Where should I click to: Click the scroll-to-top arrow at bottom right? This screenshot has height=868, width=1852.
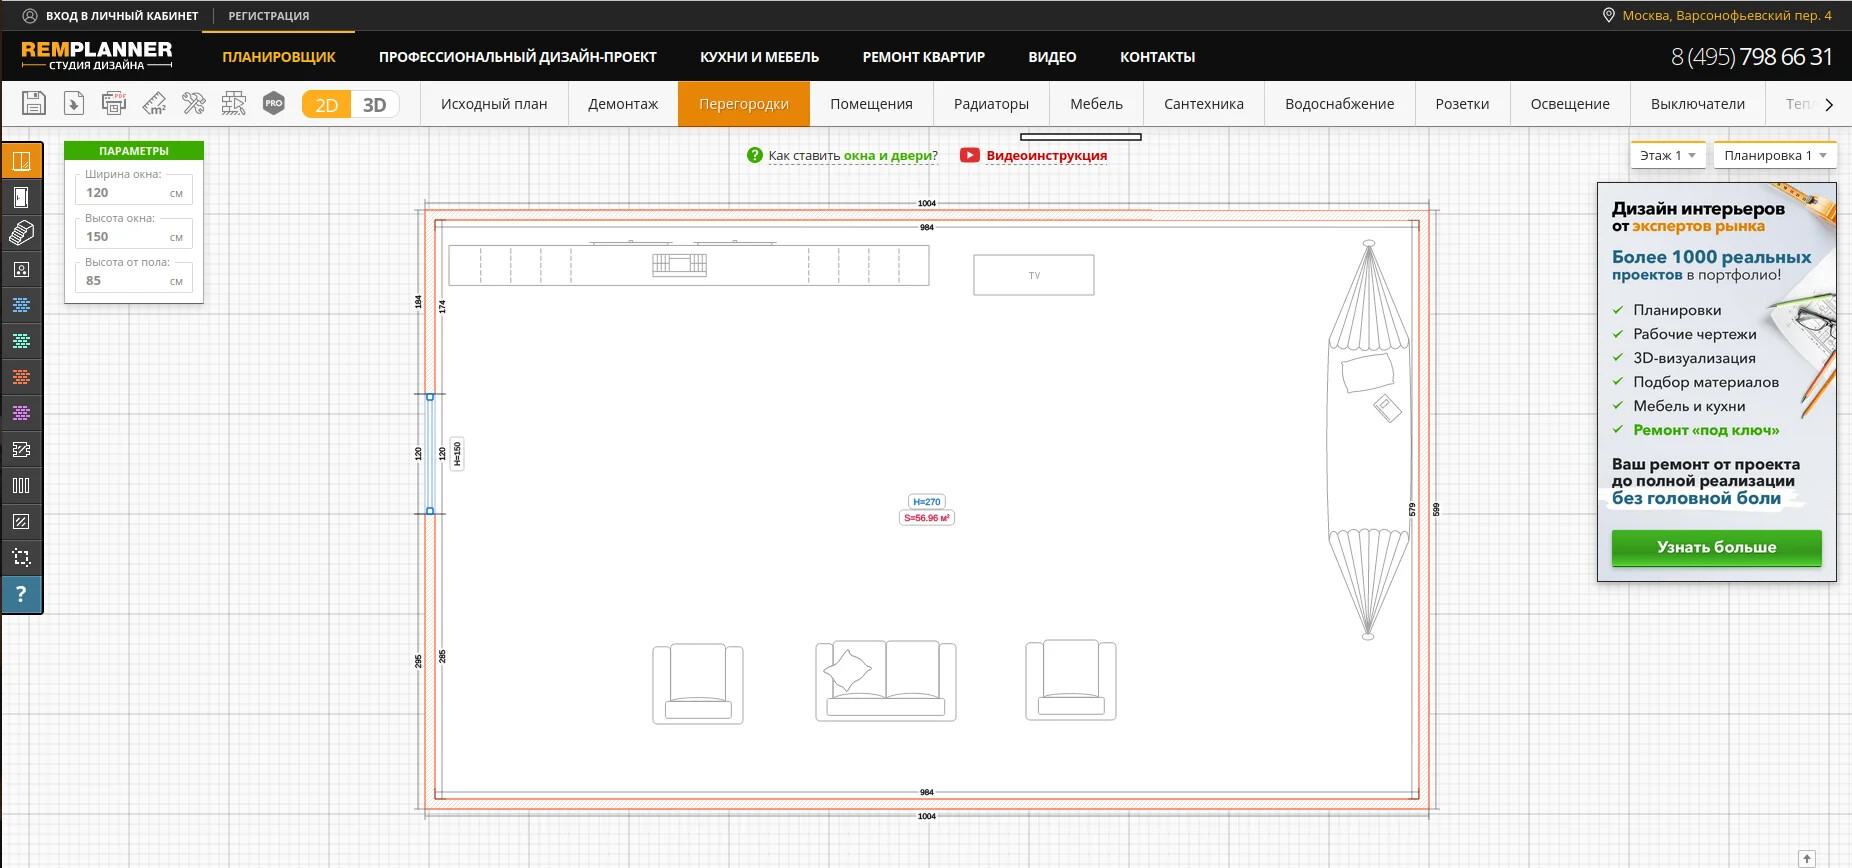click(1807, 859)
